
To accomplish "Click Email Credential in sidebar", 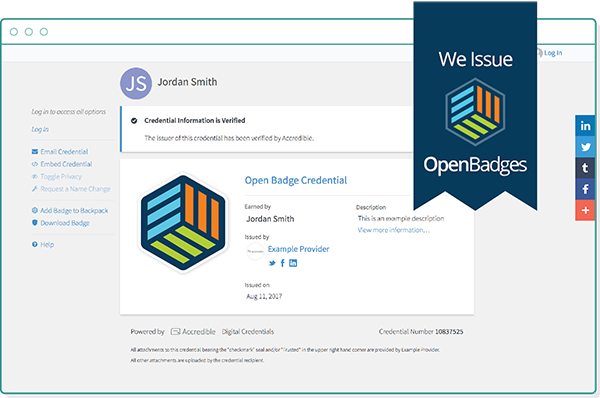I will click(60, 152).
